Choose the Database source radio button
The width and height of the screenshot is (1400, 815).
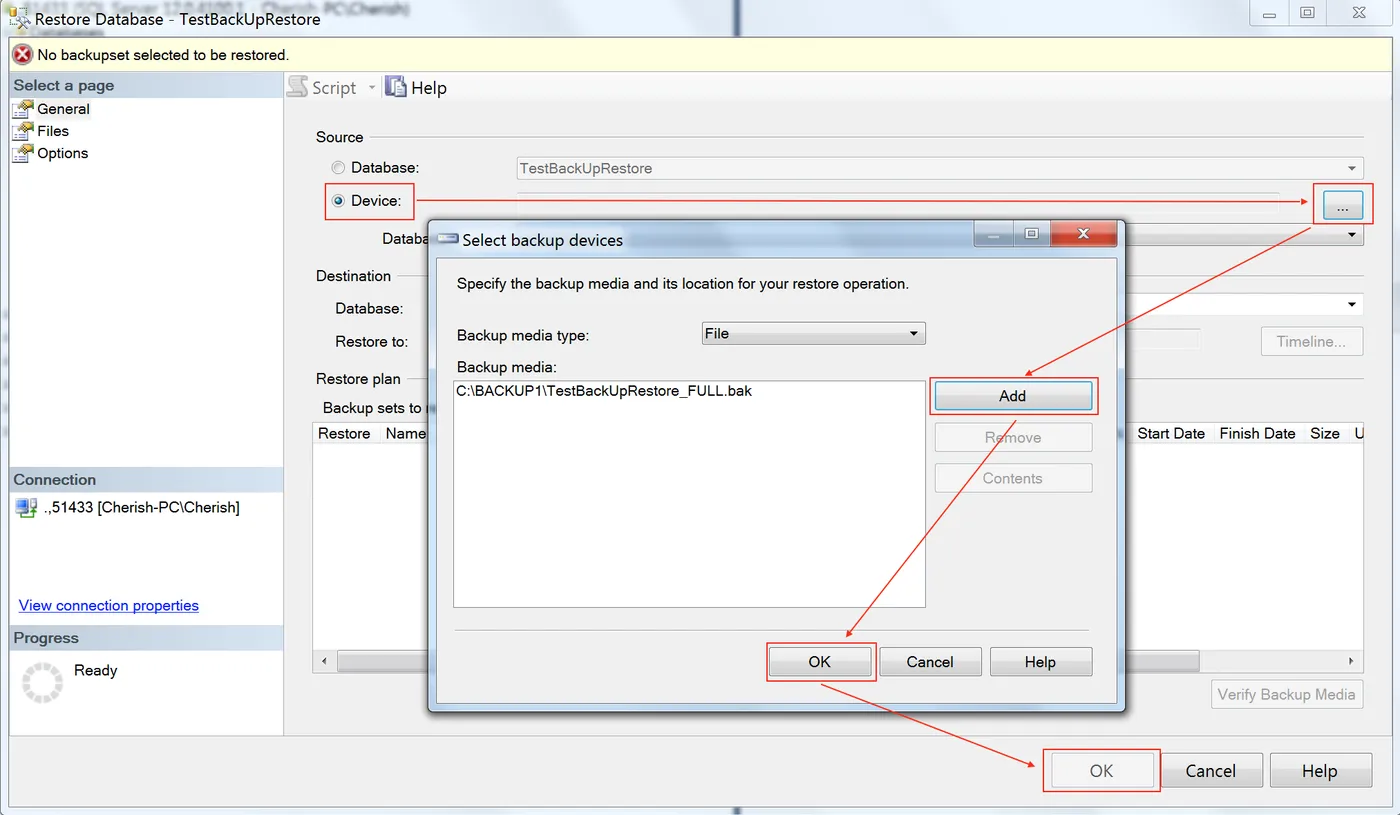[338, 168]
